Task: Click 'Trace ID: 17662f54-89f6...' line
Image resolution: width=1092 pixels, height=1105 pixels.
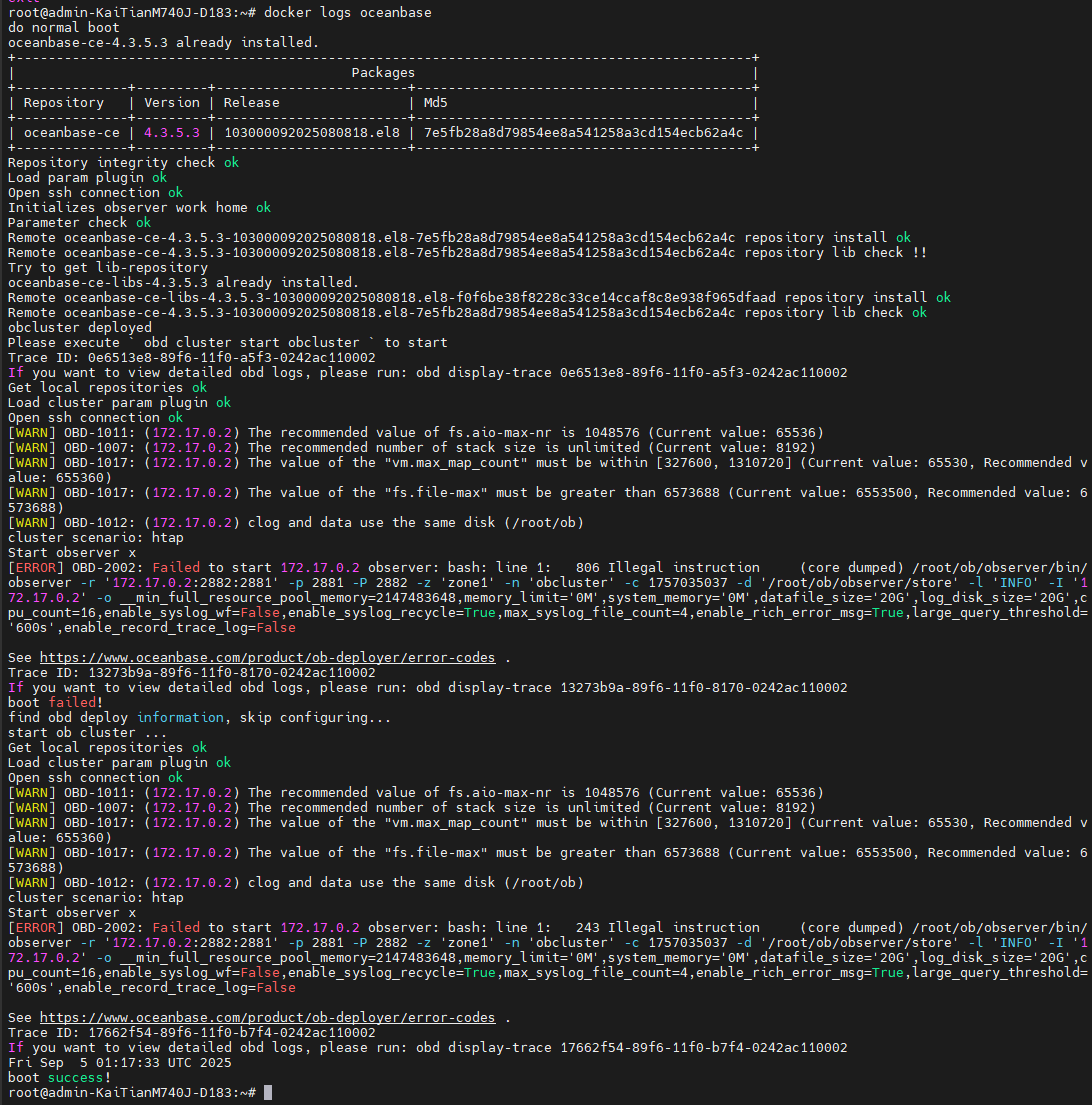Action: tap(192, 1032)
